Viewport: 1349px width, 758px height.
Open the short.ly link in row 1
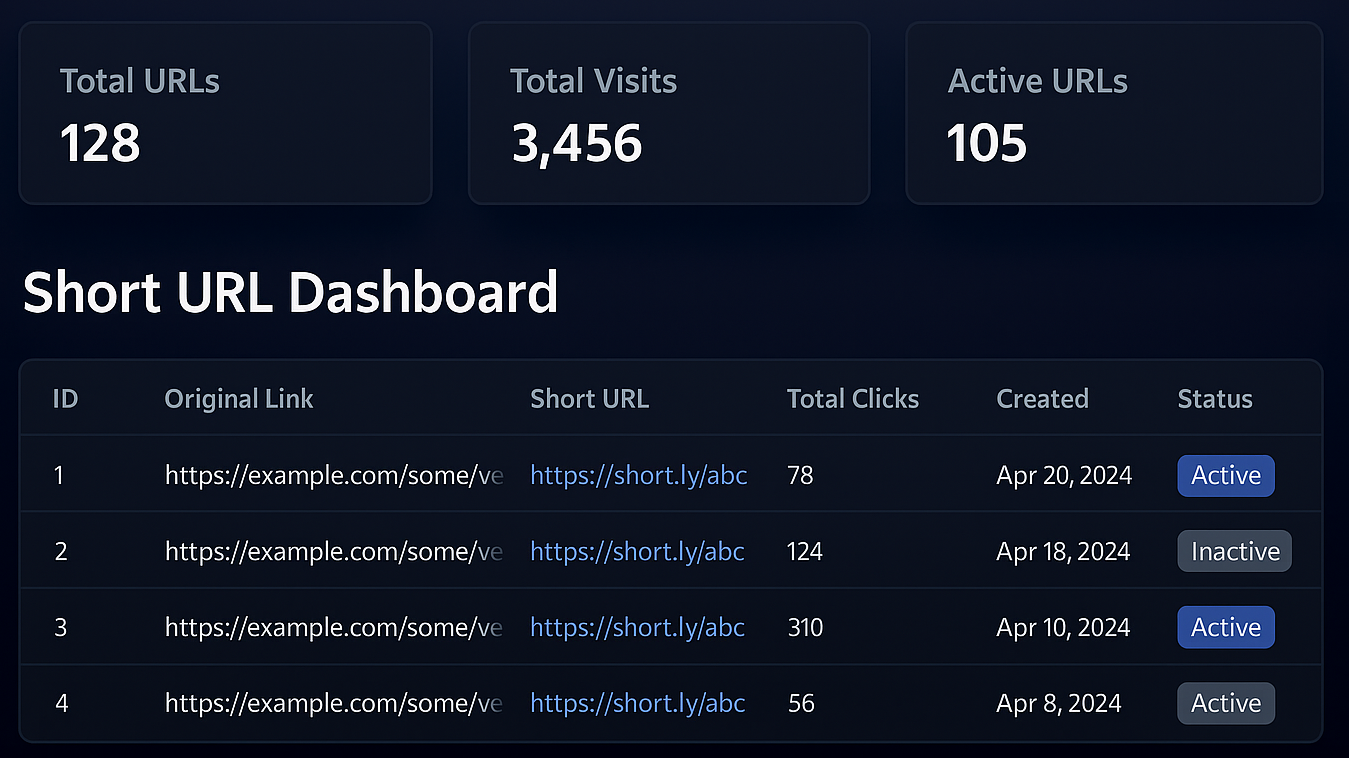coord(638,475)
